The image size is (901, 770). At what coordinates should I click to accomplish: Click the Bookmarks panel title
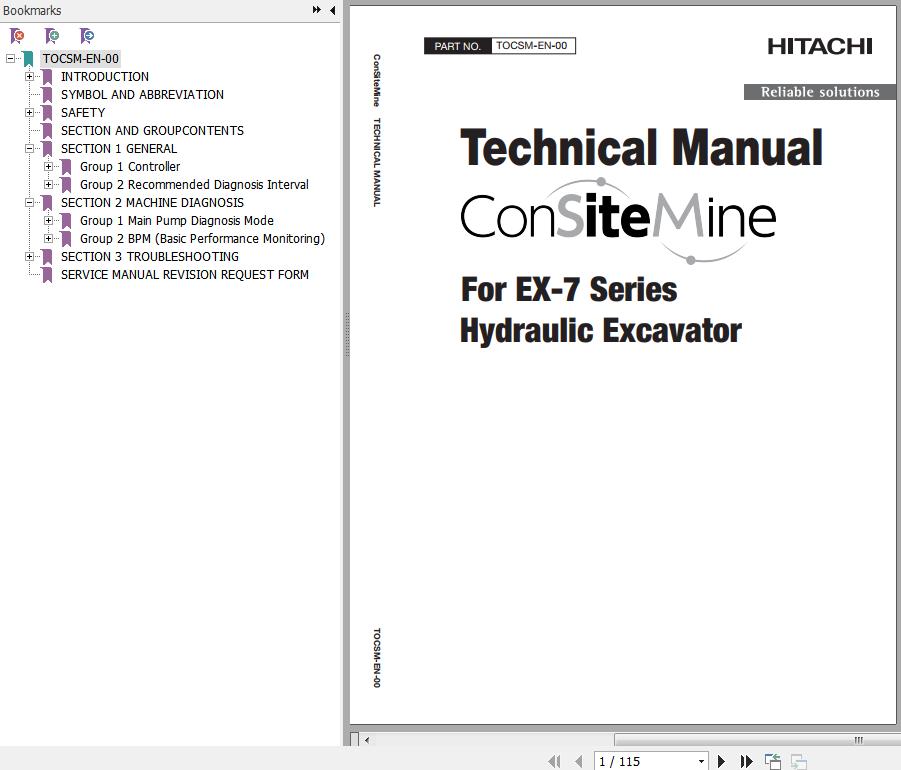click(32, 10)
